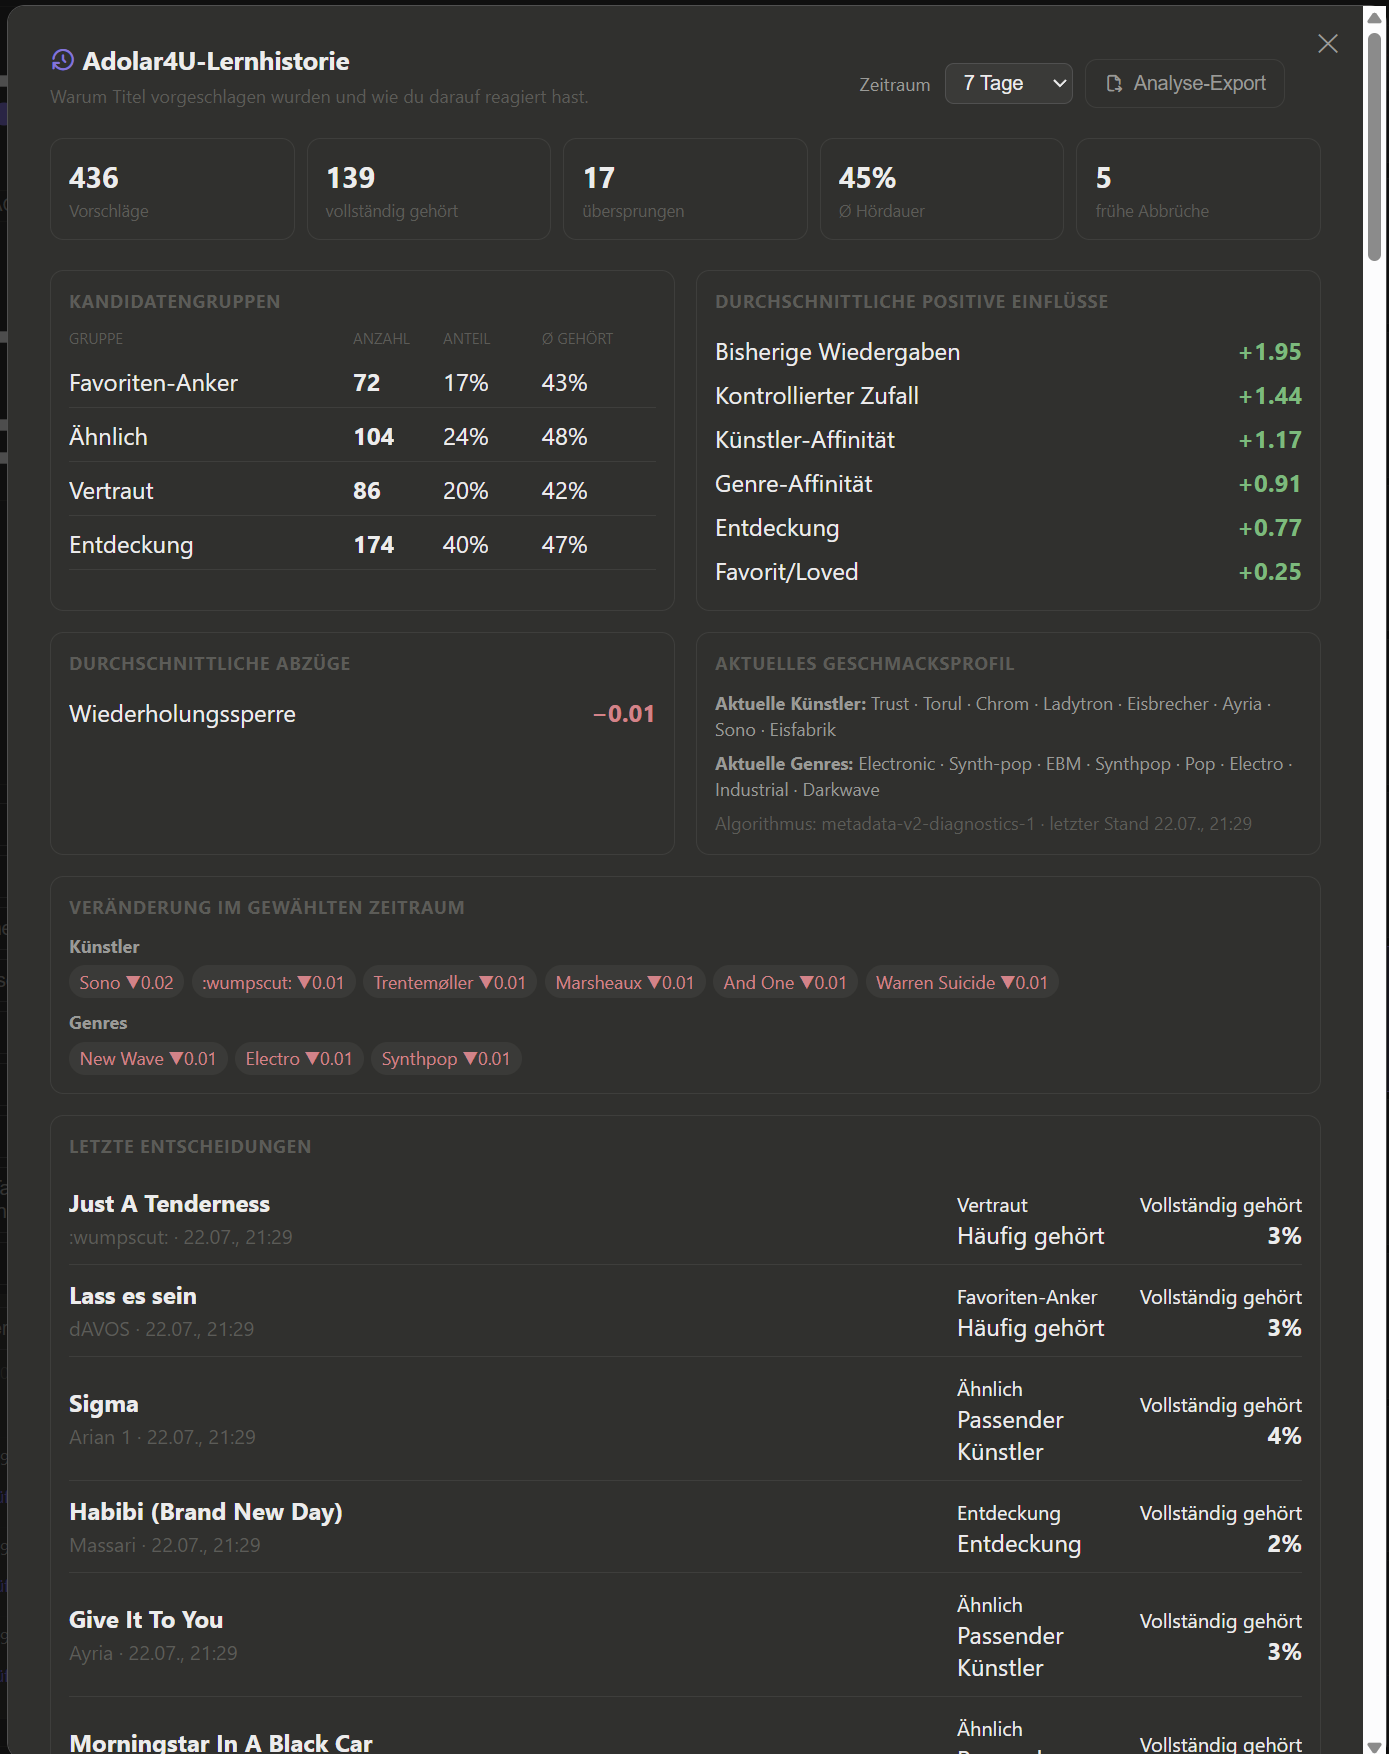Click the vertical scrollbar thumb

click(1375, 146)
